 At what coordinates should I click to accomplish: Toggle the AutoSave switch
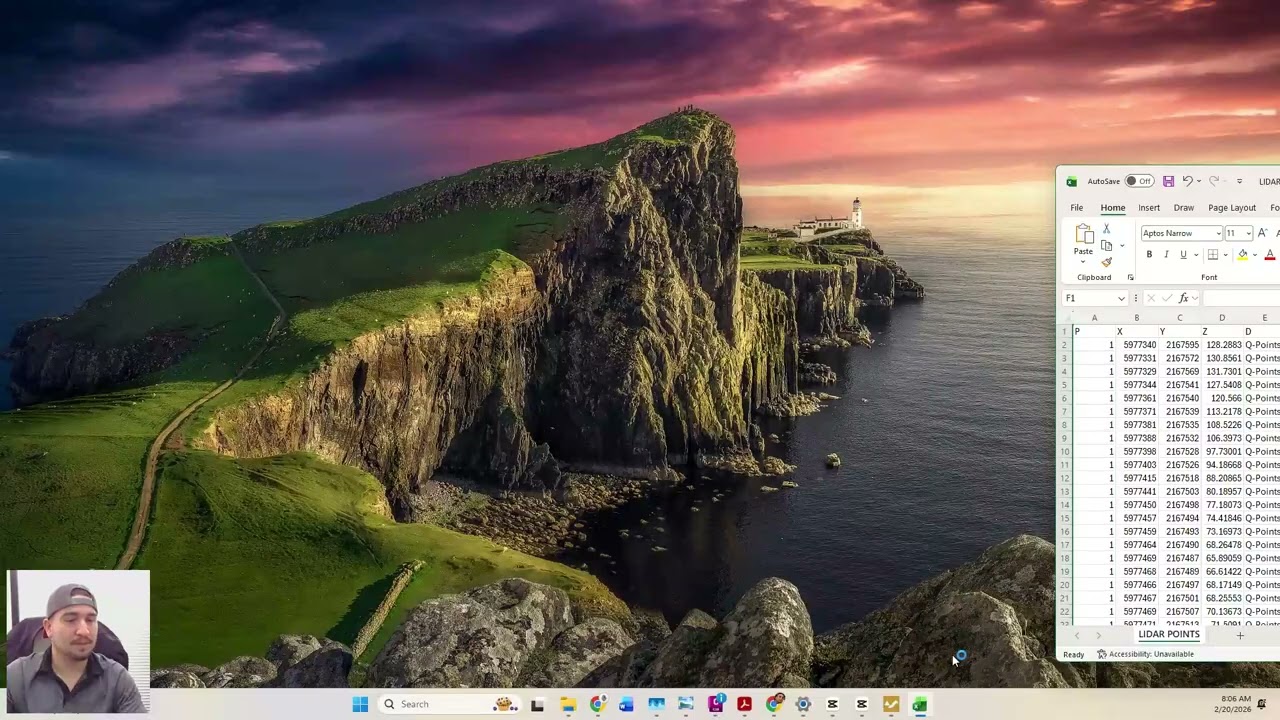[x=1139, y=181]
